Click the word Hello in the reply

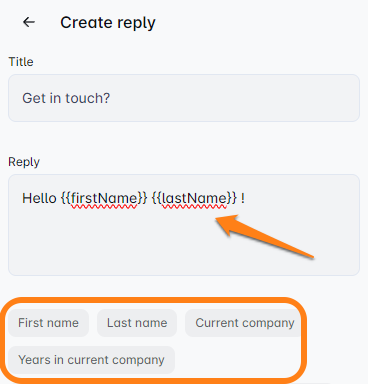[x=39, y=198]
